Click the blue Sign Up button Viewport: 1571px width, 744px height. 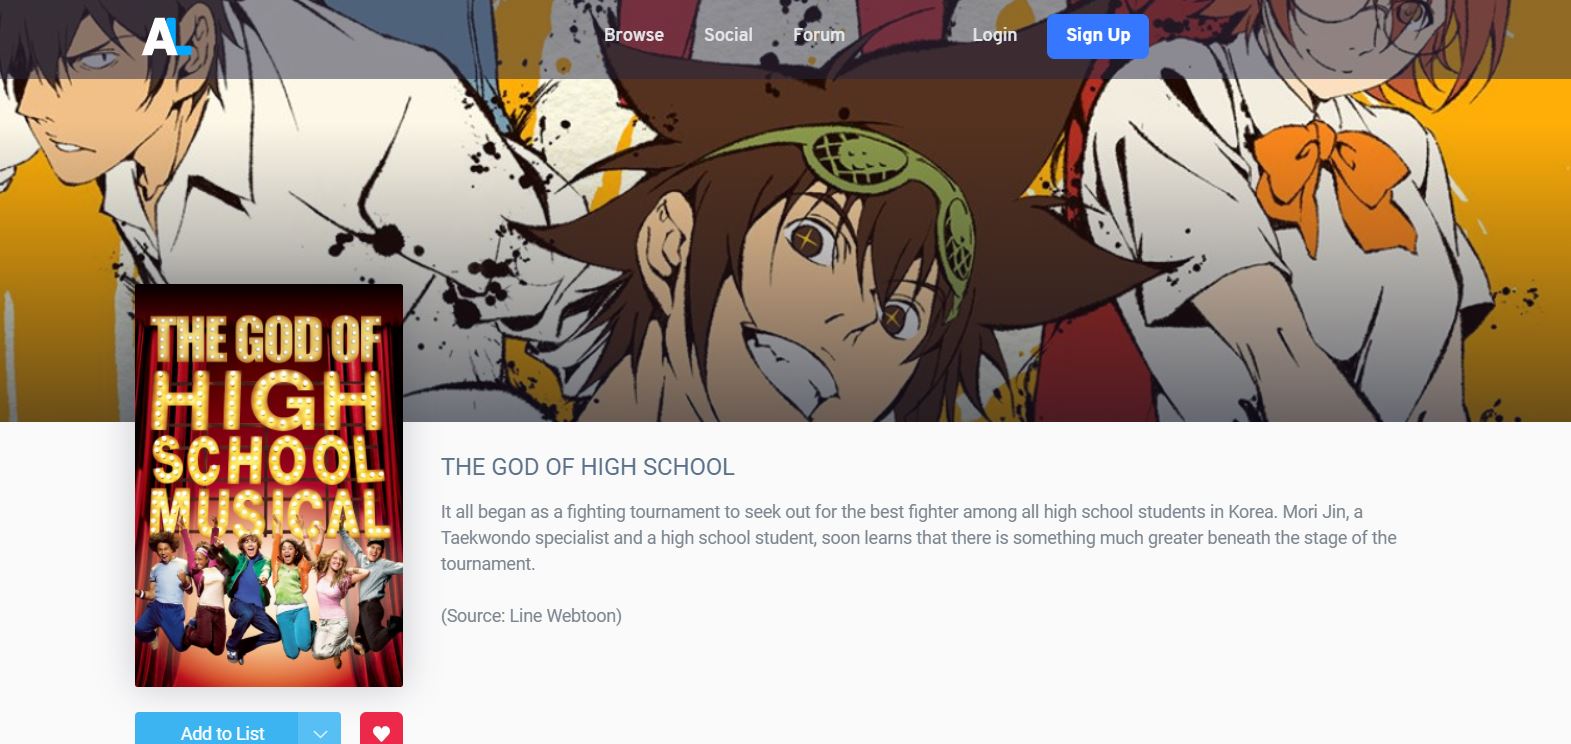(x=1098, y=36)
